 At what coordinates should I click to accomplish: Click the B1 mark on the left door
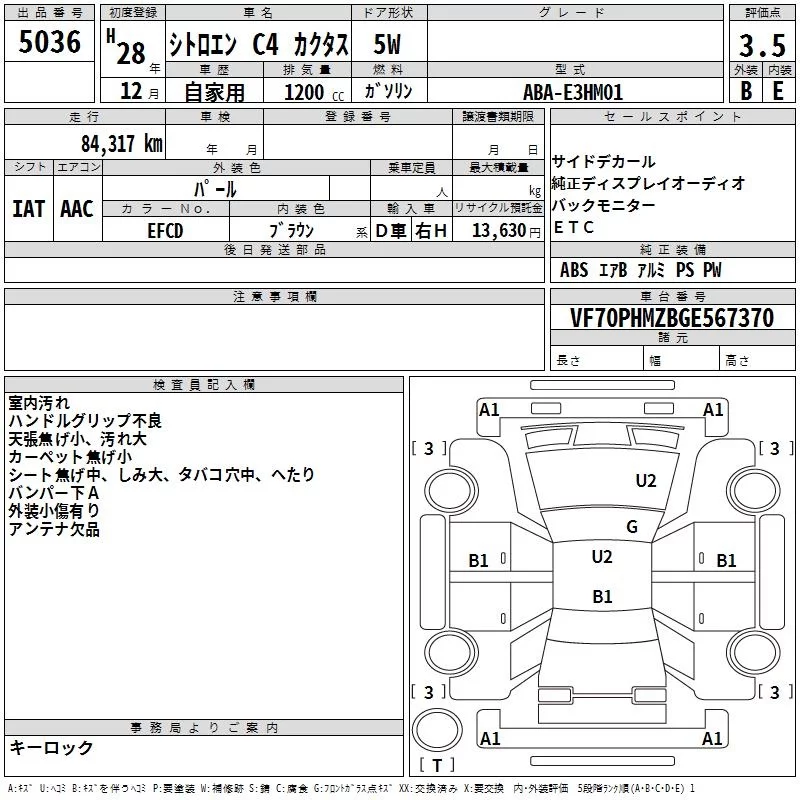pos(479,561)
